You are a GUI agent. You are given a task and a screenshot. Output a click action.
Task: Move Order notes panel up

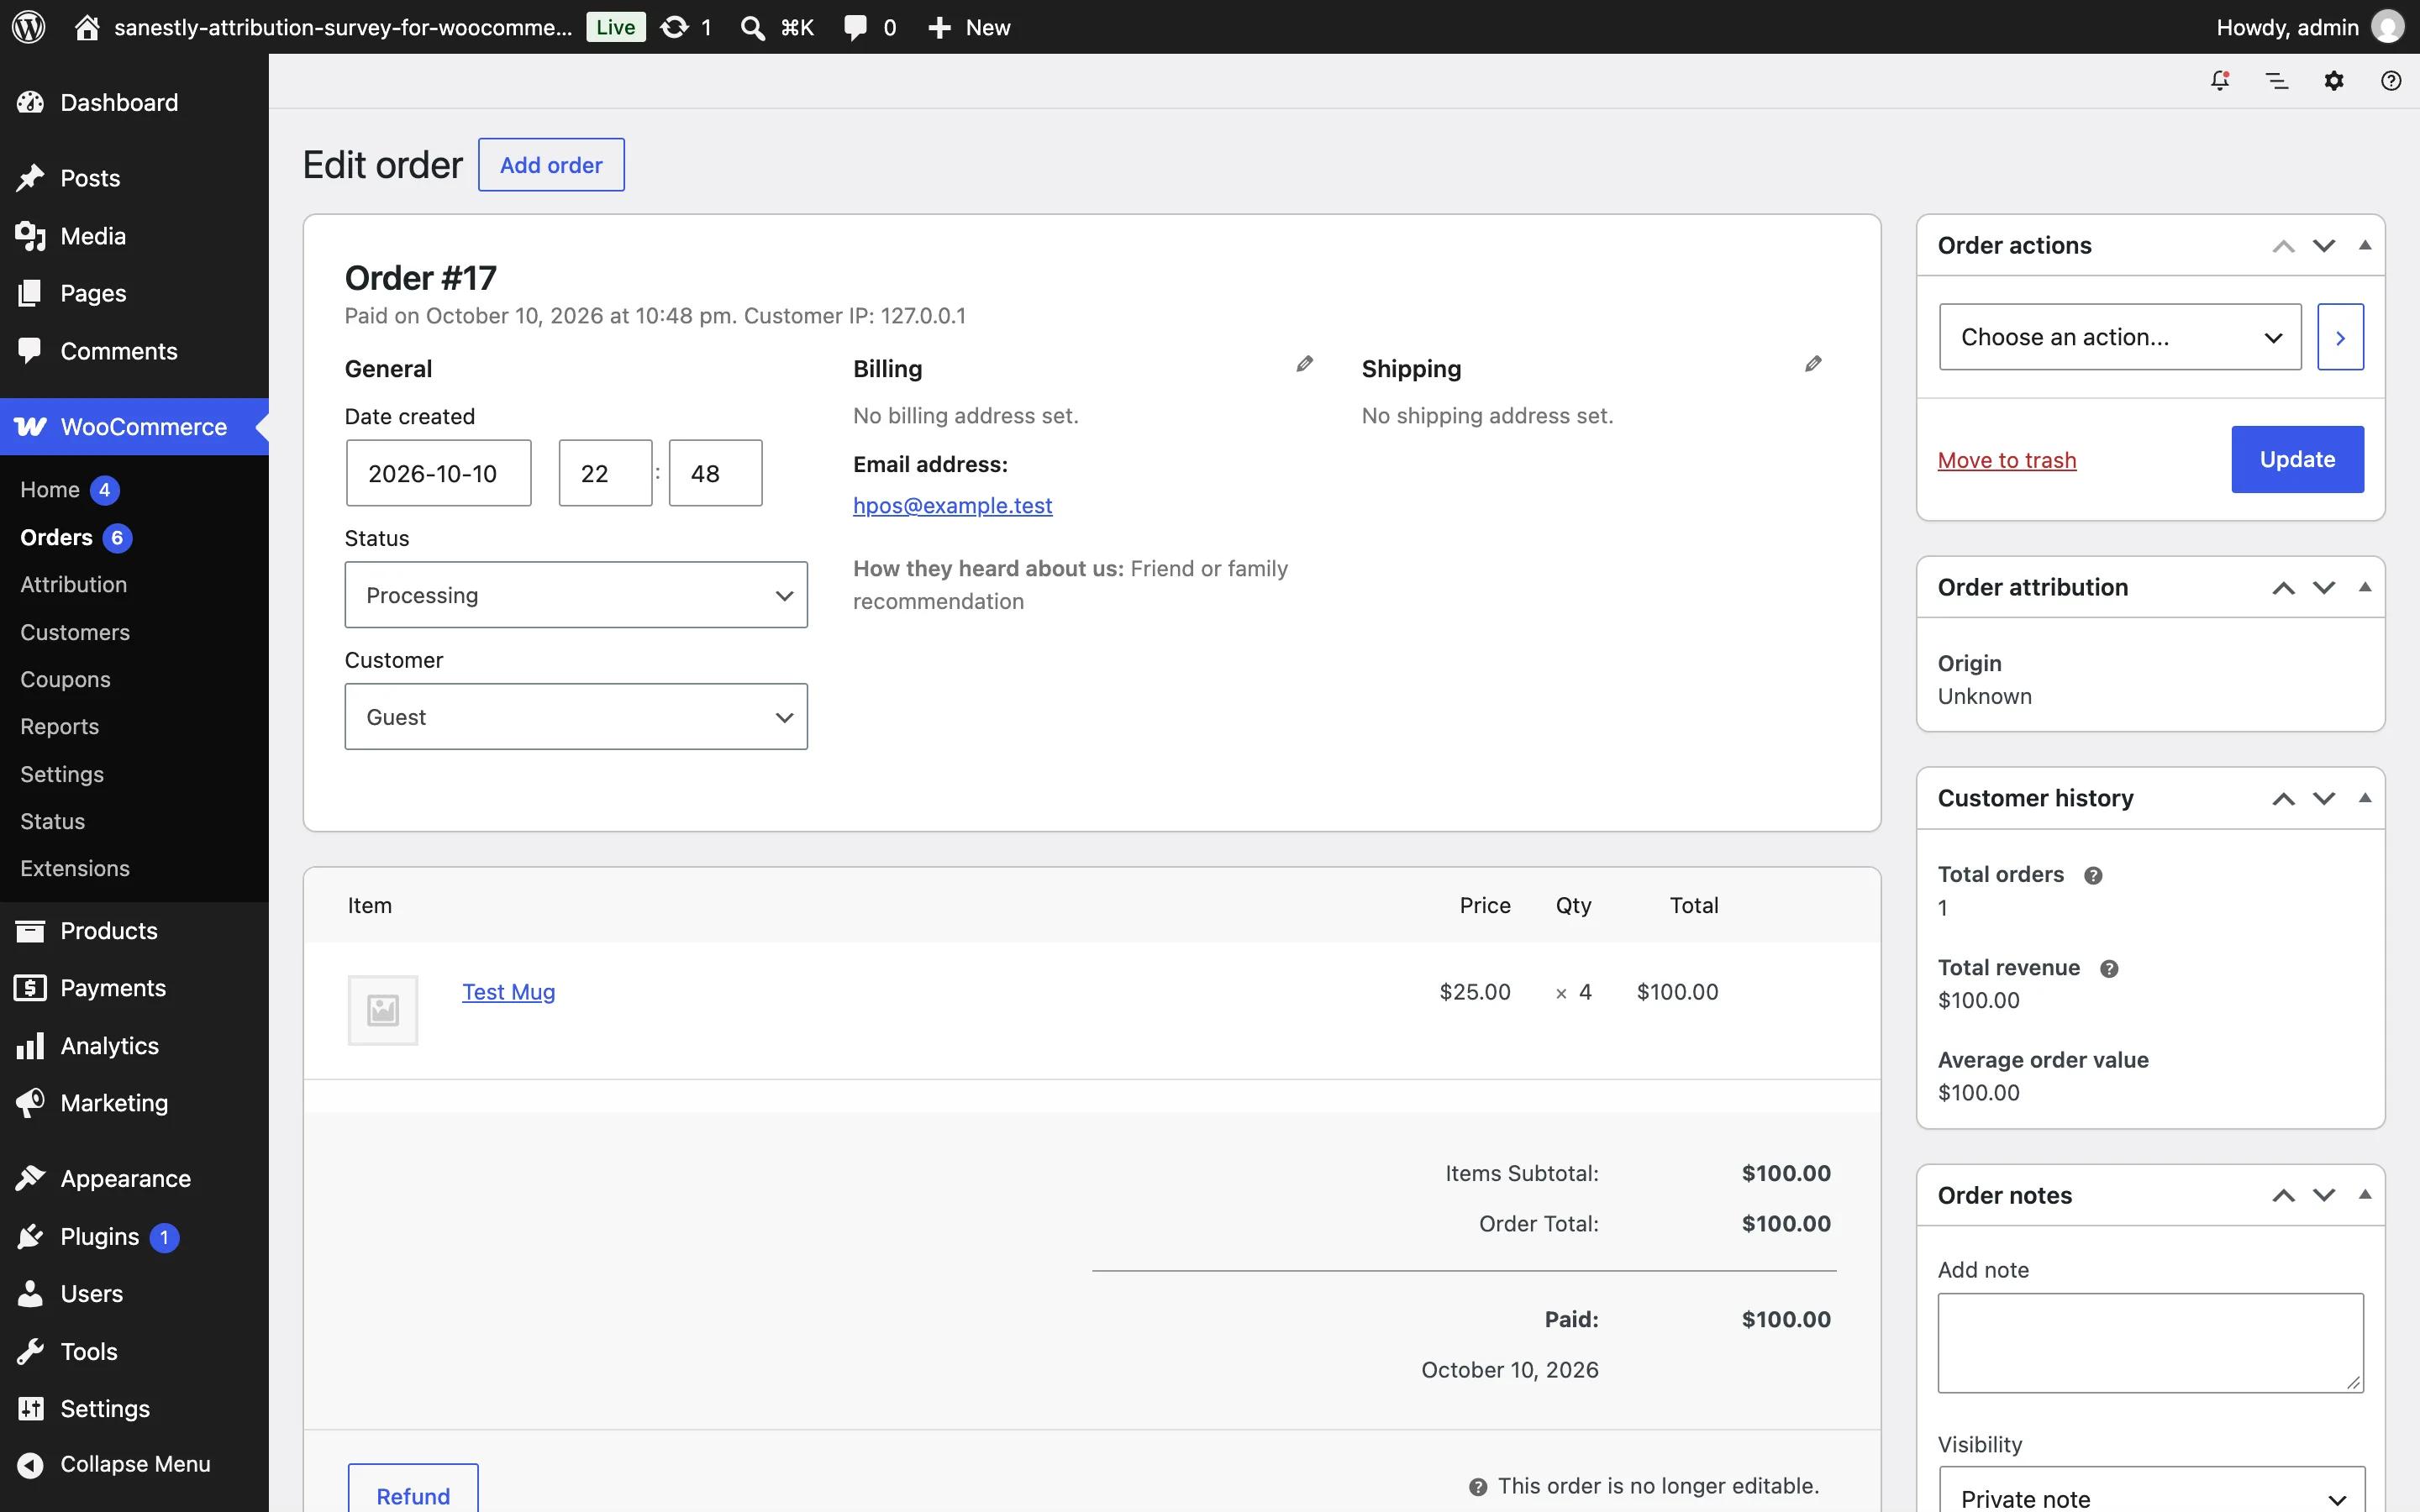tap(2283, 1196)
